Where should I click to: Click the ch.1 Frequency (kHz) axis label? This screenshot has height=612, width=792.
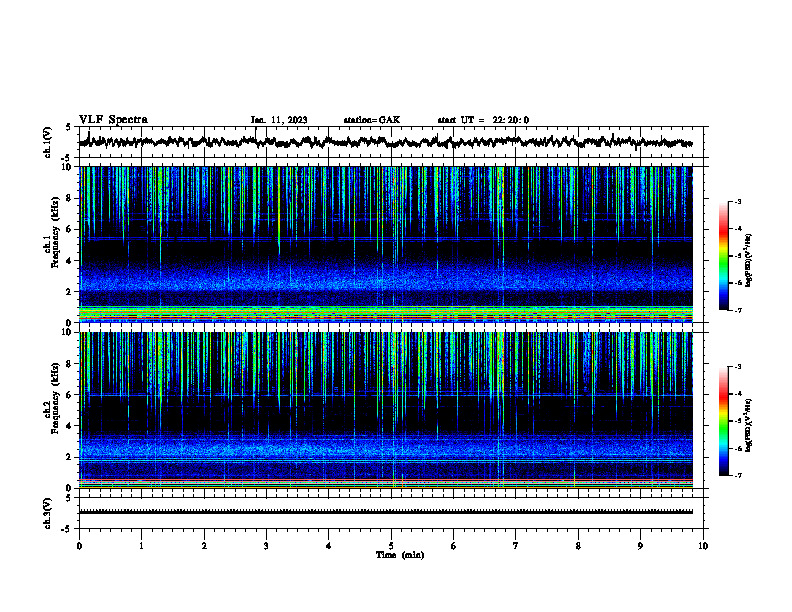point(52,244)
